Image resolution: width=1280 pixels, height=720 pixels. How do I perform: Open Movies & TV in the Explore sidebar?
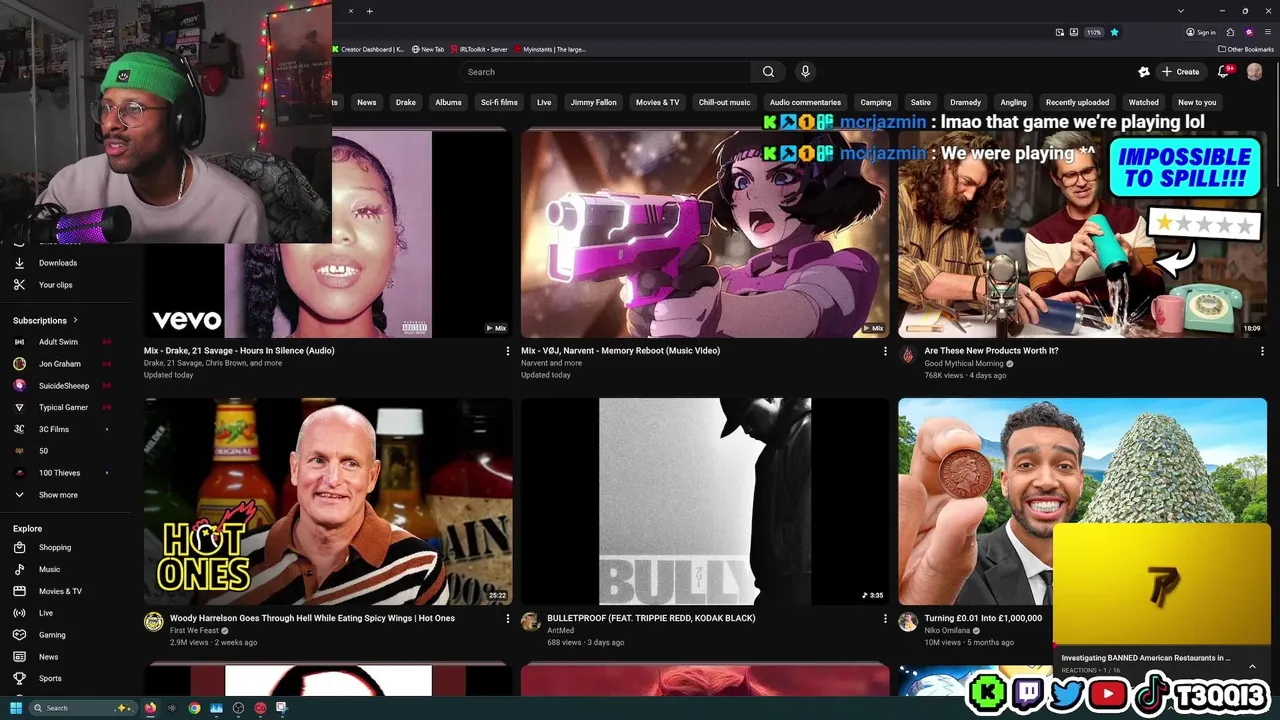pyautogui.click(x=60, y=592)
